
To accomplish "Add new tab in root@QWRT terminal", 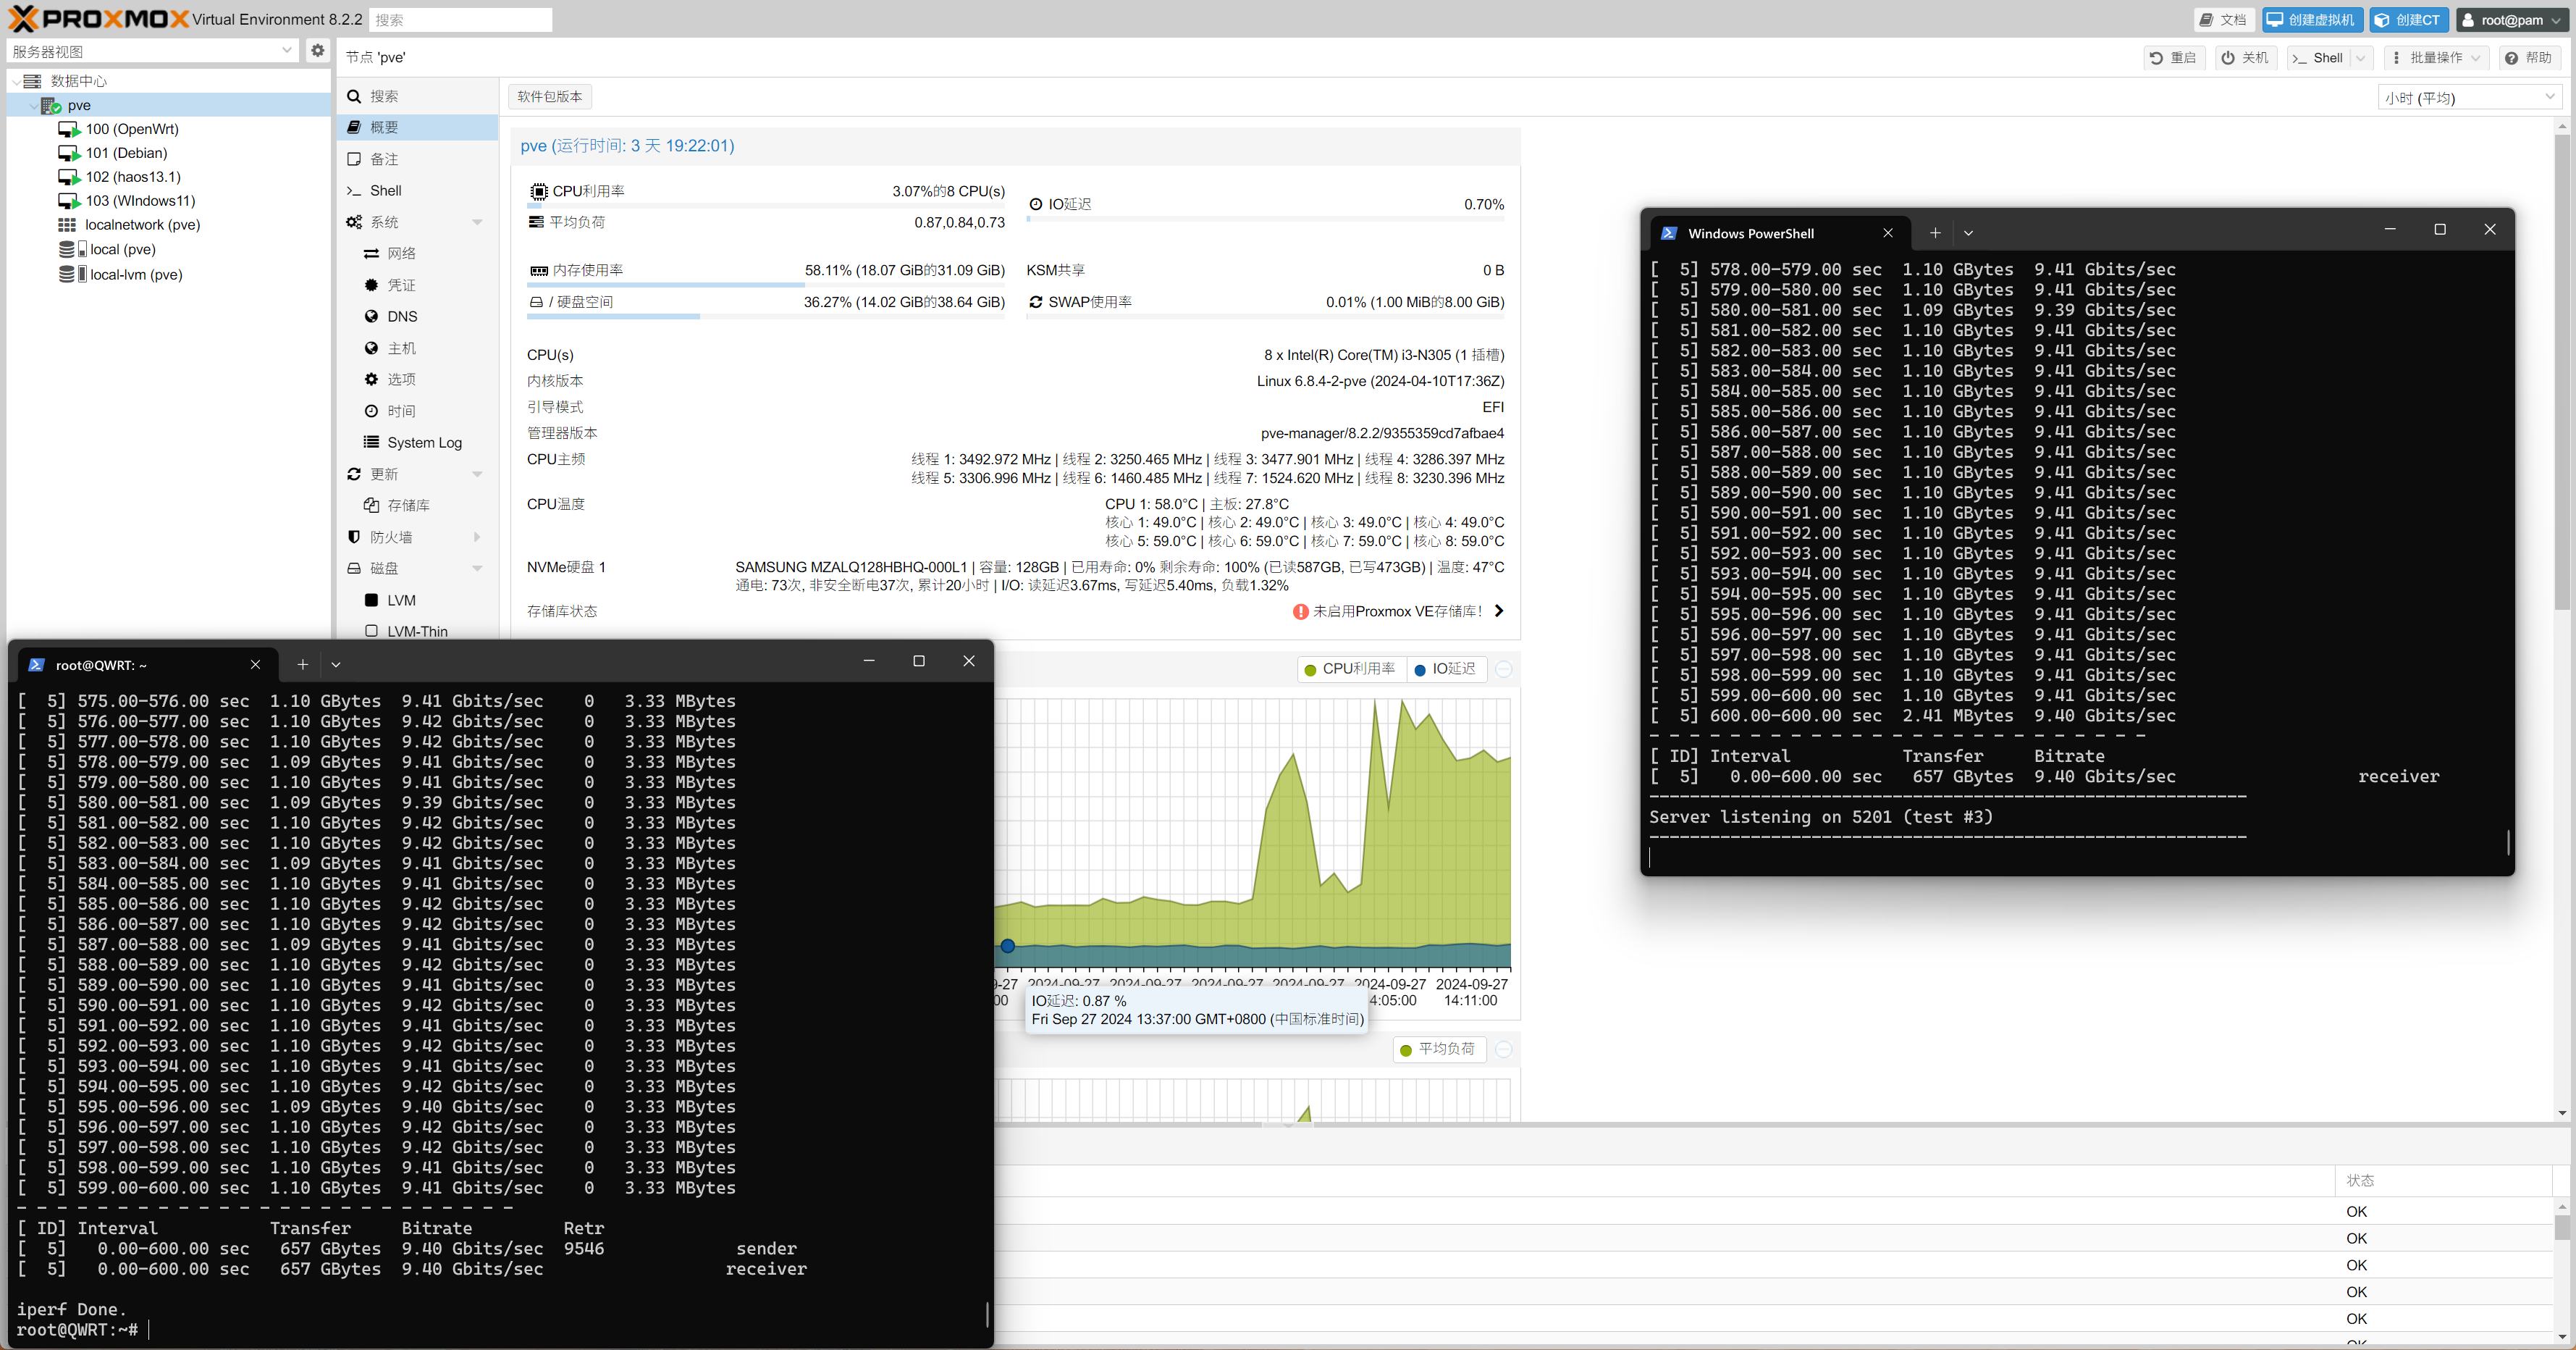I will (303, 664).
